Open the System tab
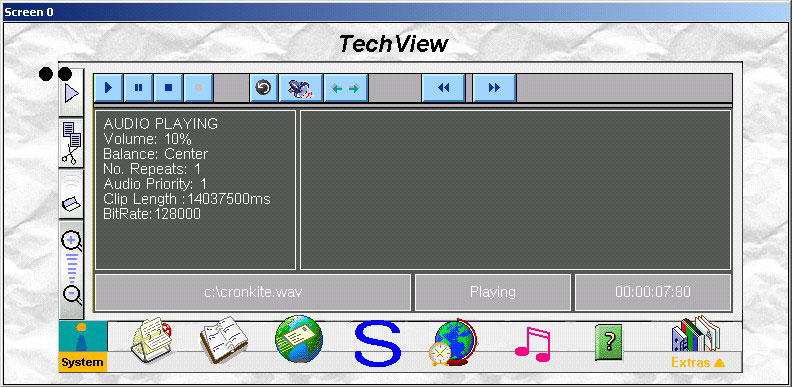 [x=83, y=347]
